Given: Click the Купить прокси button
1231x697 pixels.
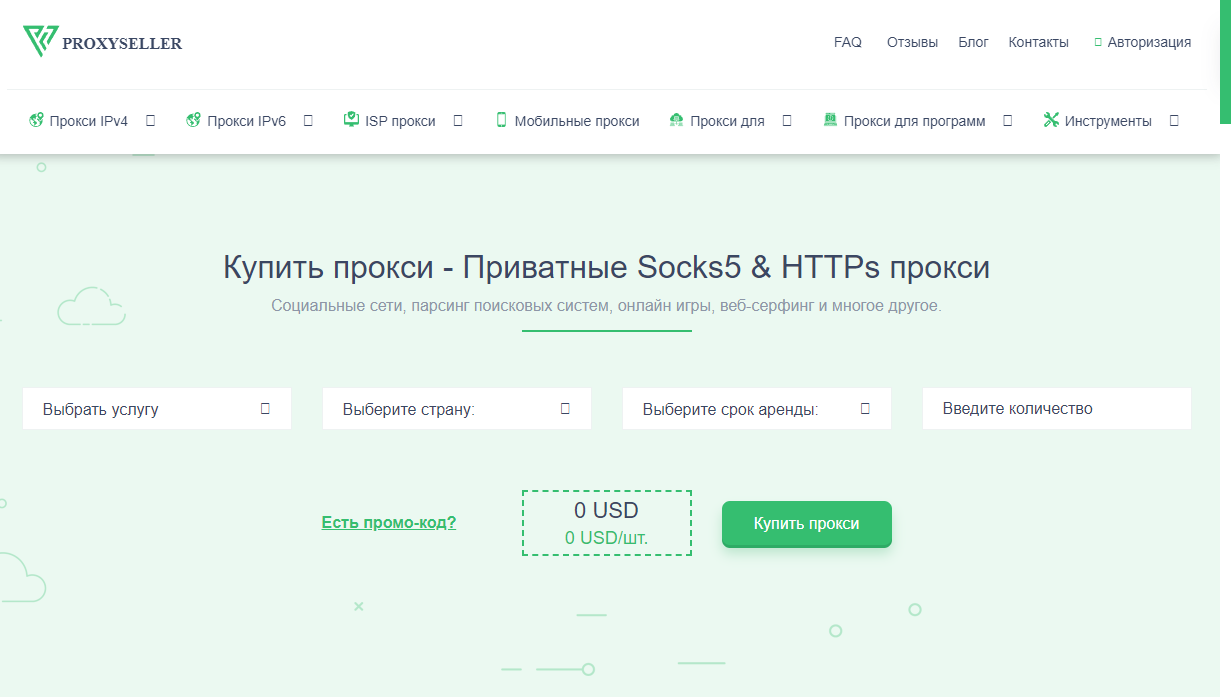Looking at the screenshot, I should [807, 524].
